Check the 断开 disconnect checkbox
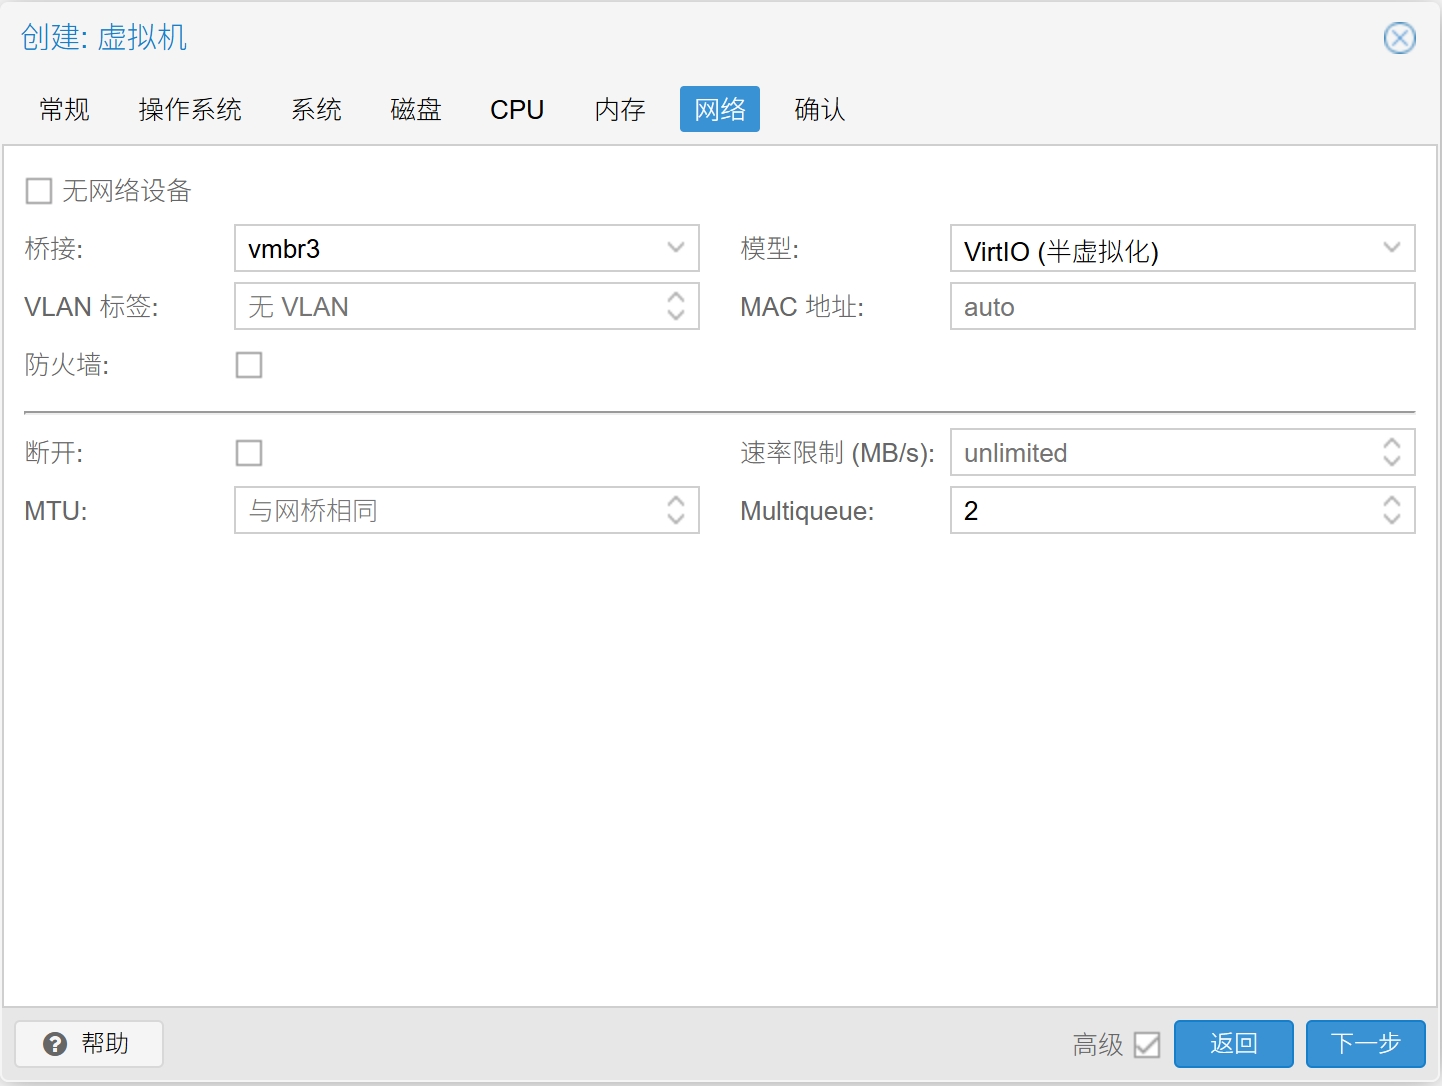 click(249, 453)
